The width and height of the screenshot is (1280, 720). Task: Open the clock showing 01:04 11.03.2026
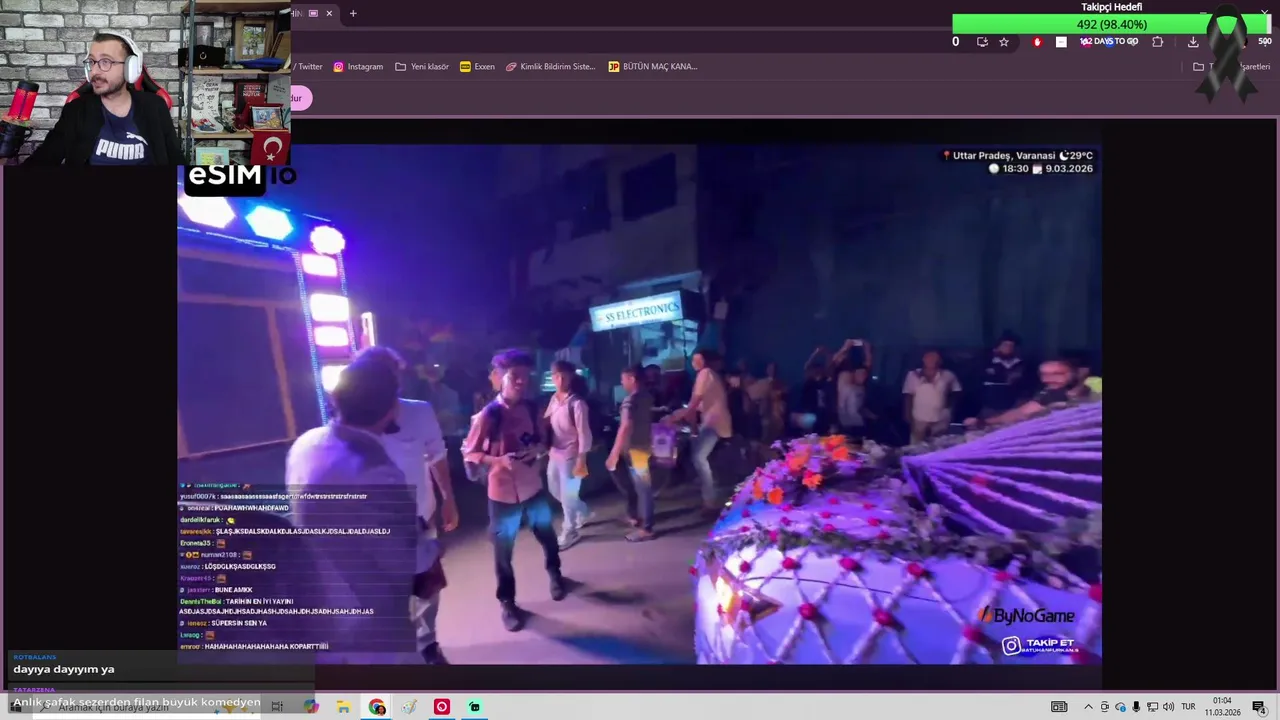1222,707
